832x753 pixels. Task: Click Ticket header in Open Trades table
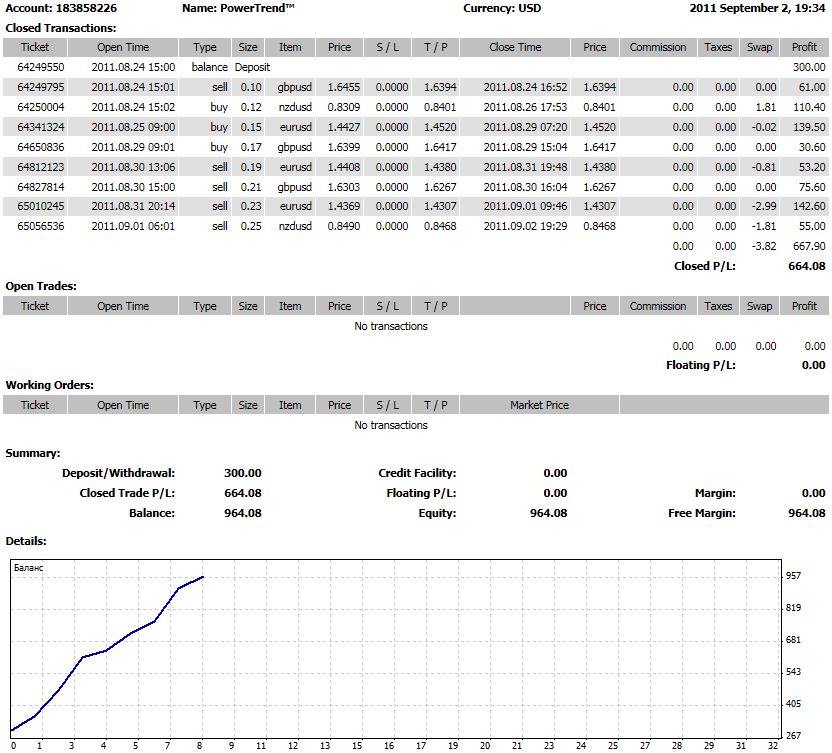point(35,306)
